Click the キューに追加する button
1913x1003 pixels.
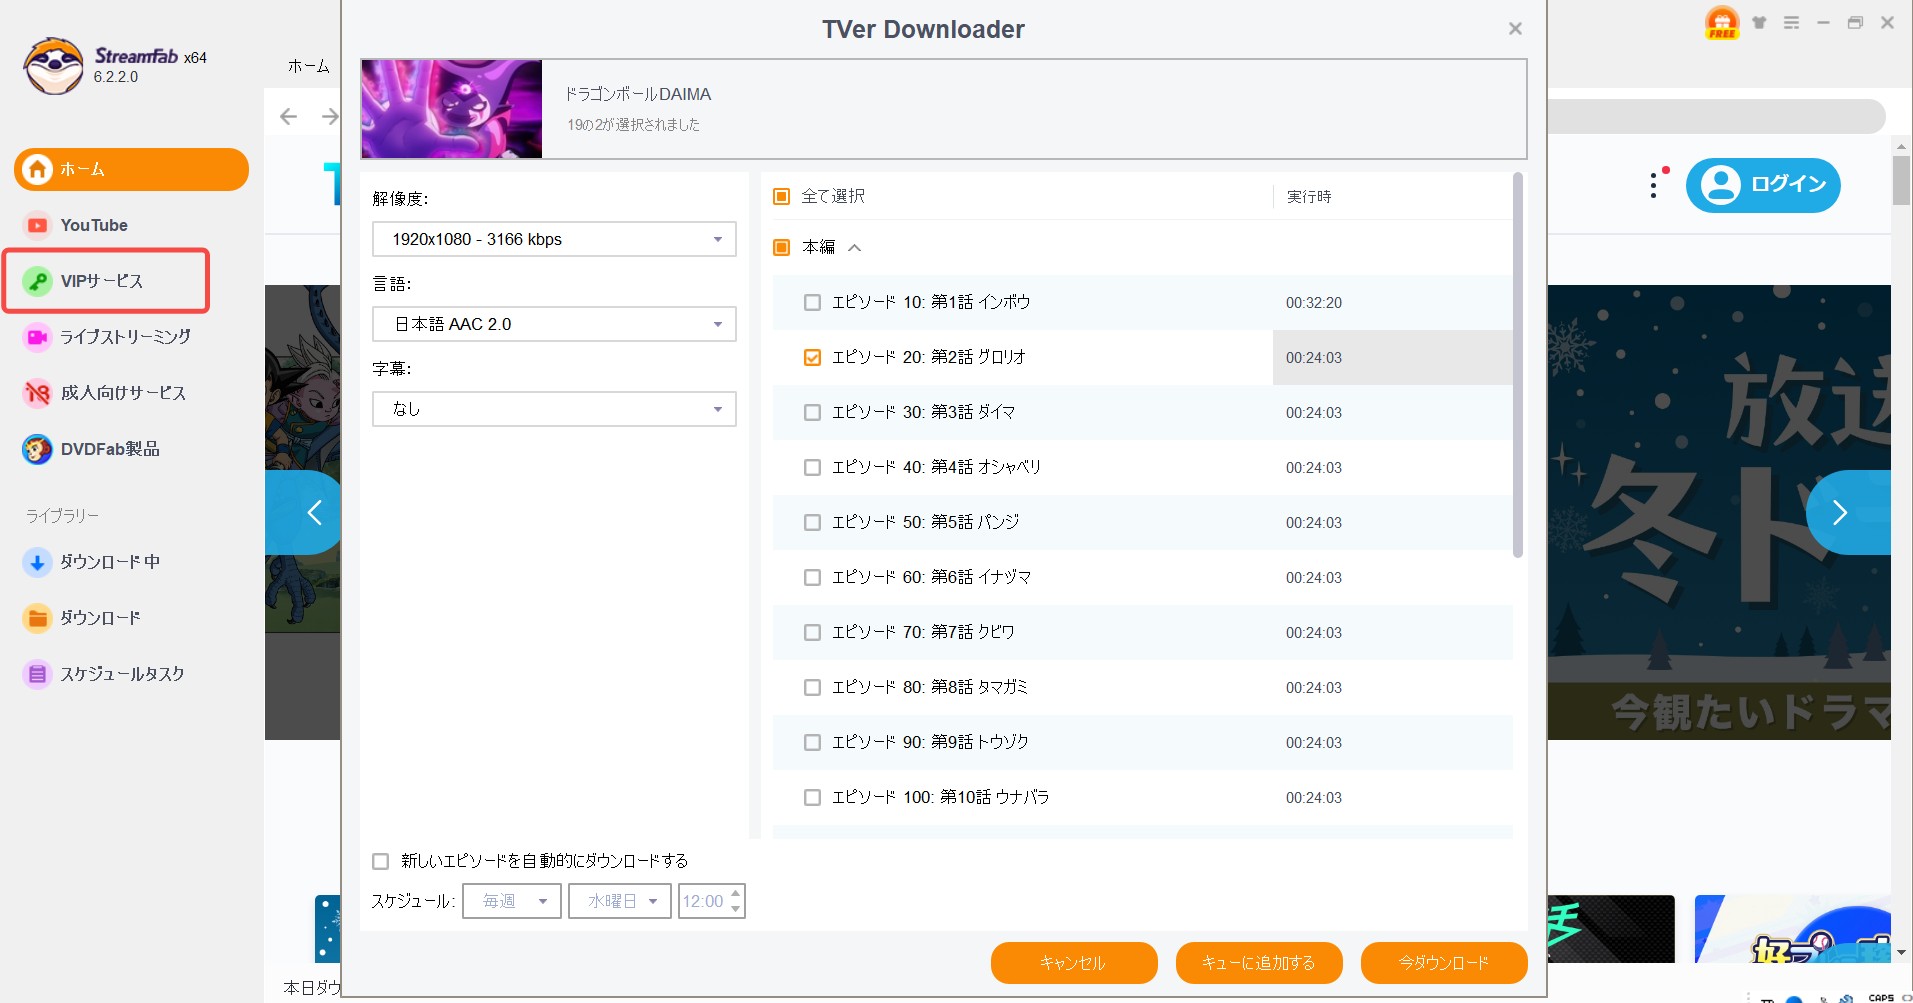(1259, 963)
